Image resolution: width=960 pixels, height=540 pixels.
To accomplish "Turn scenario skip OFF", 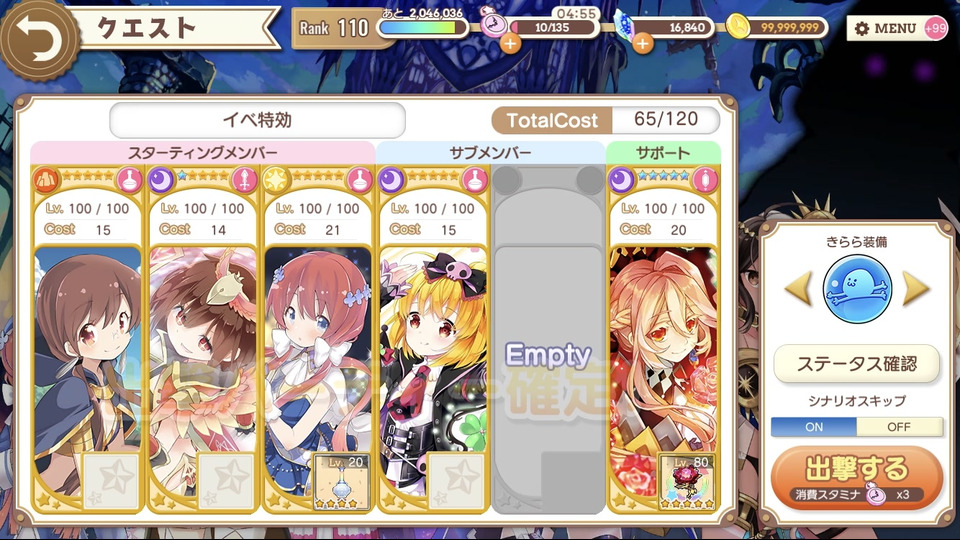I will [x=899, y=427].
